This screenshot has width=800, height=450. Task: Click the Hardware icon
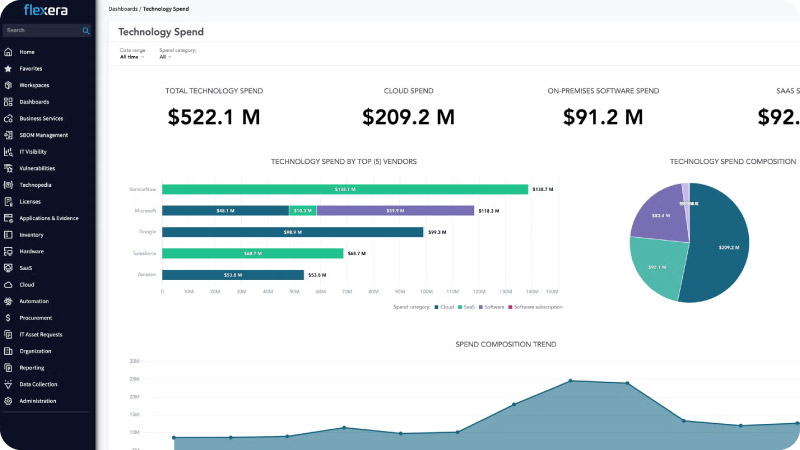click(8, 252)
